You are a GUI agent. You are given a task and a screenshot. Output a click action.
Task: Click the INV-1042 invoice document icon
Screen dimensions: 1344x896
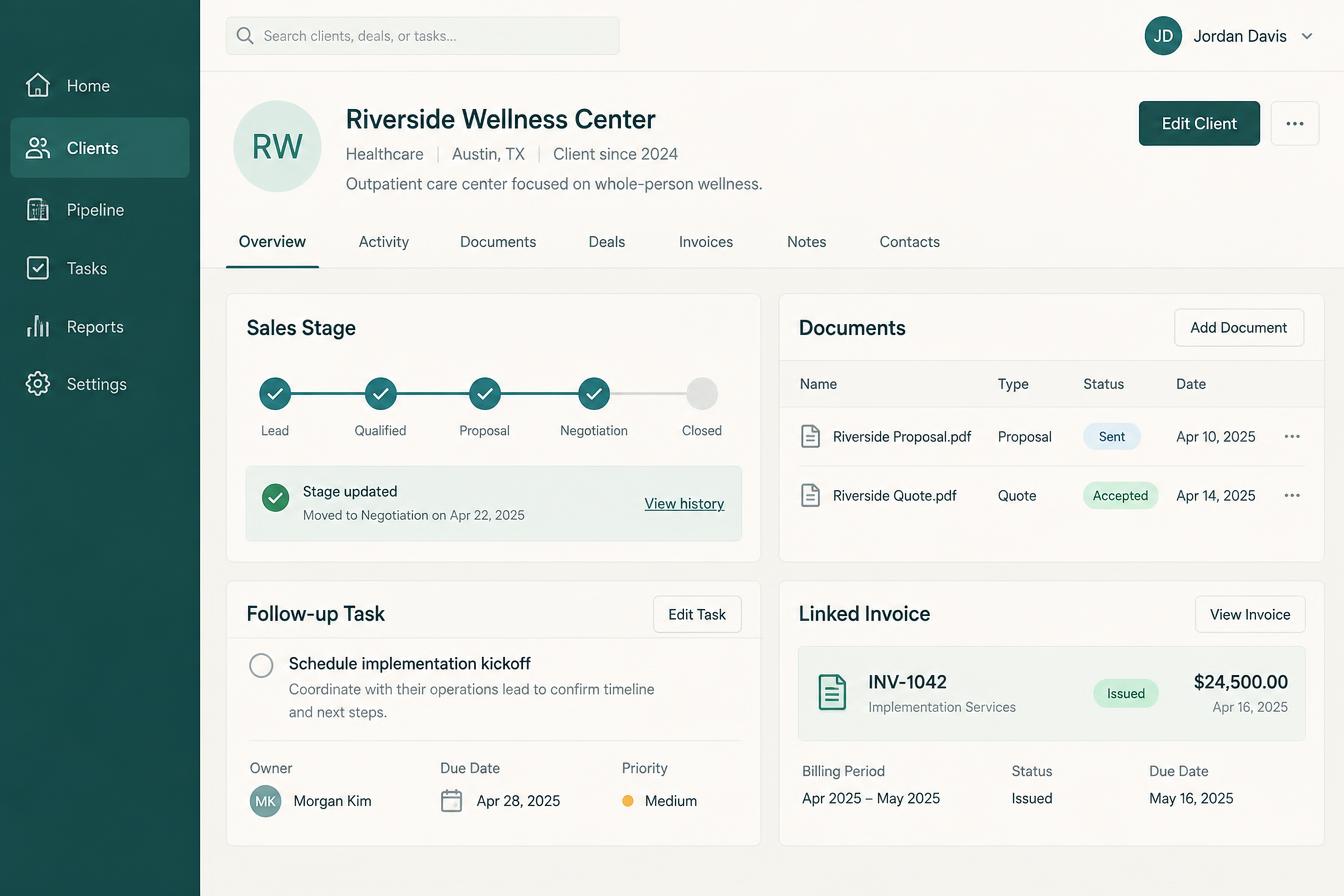pyautogui.click(x=832, y=692)
